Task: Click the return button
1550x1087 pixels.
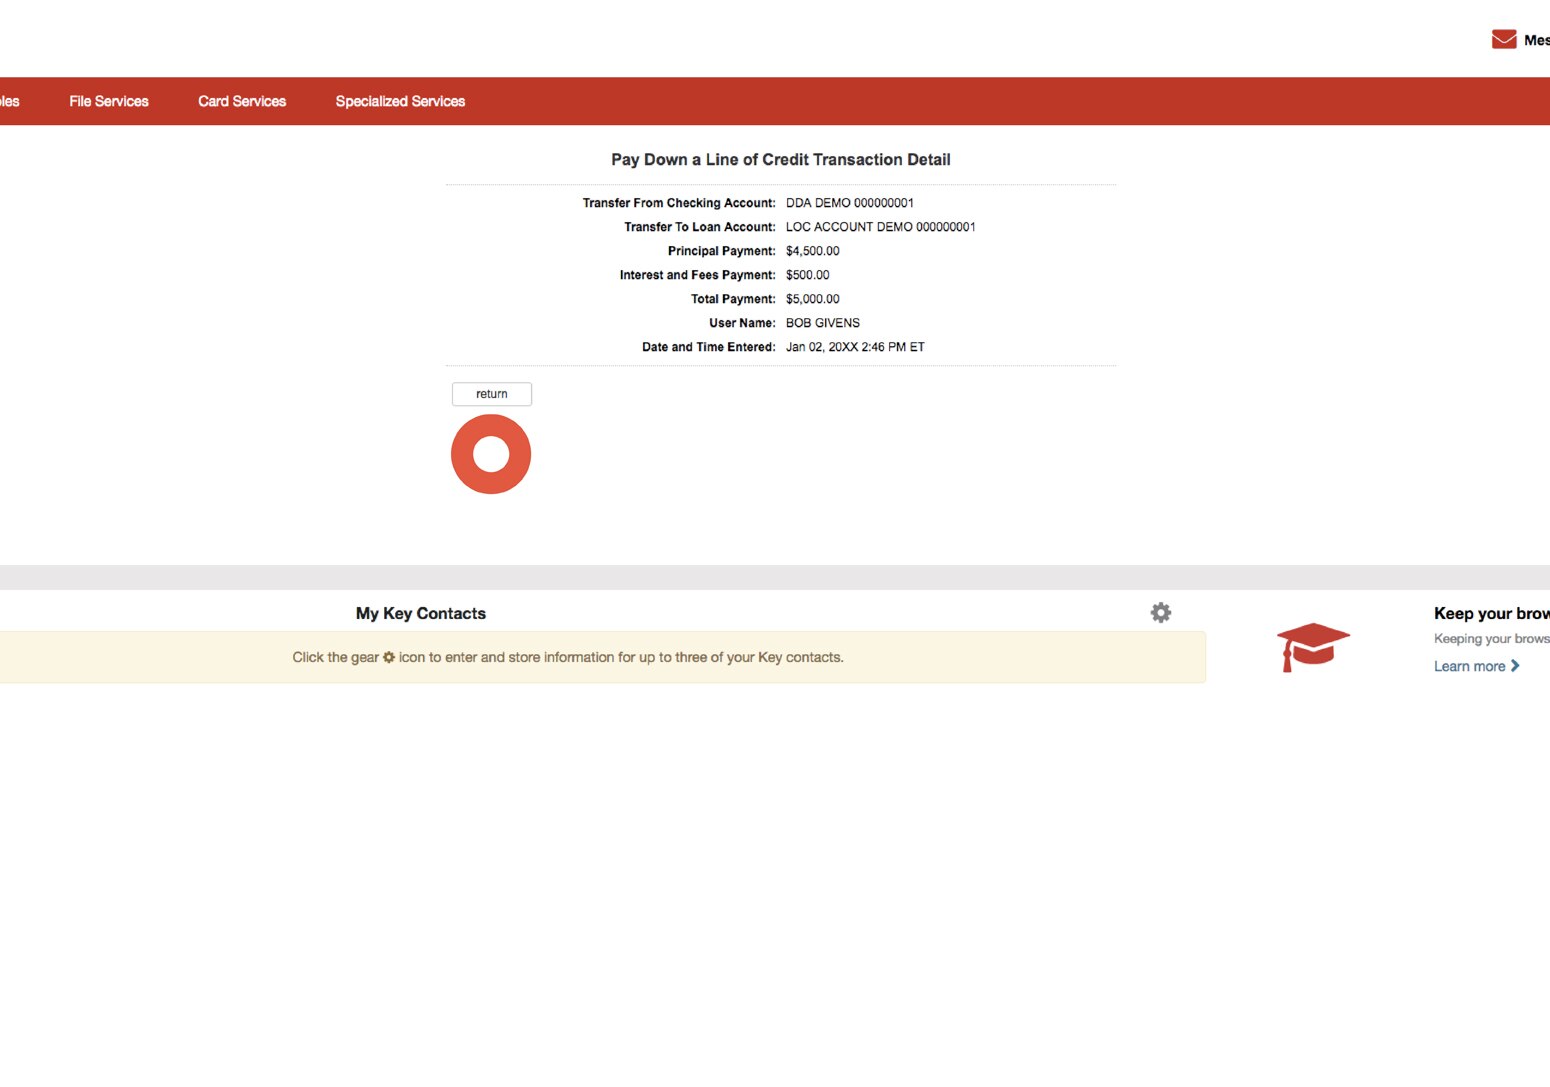Action: (x=491, y=393)
